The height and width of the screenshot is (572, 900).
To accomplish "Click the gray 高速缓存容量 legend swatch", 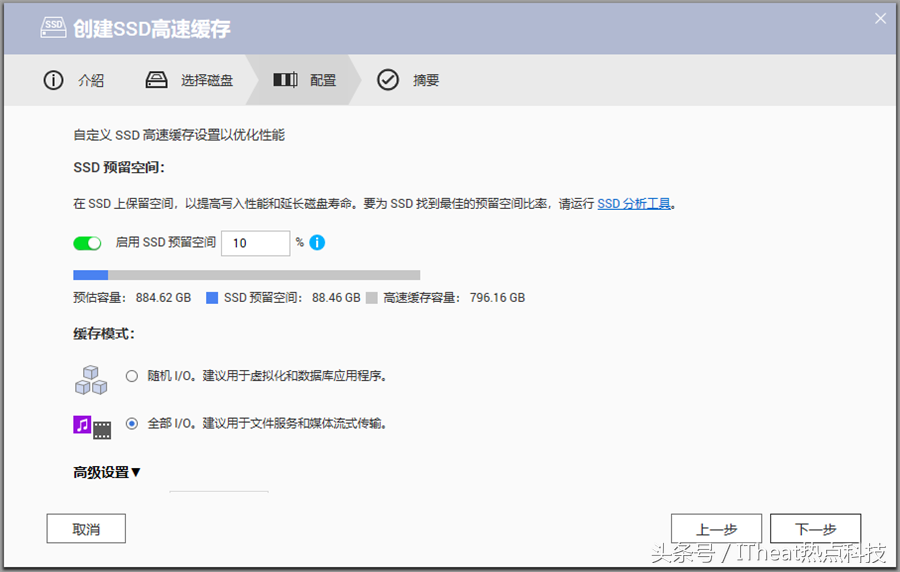I will pos(371,298).
